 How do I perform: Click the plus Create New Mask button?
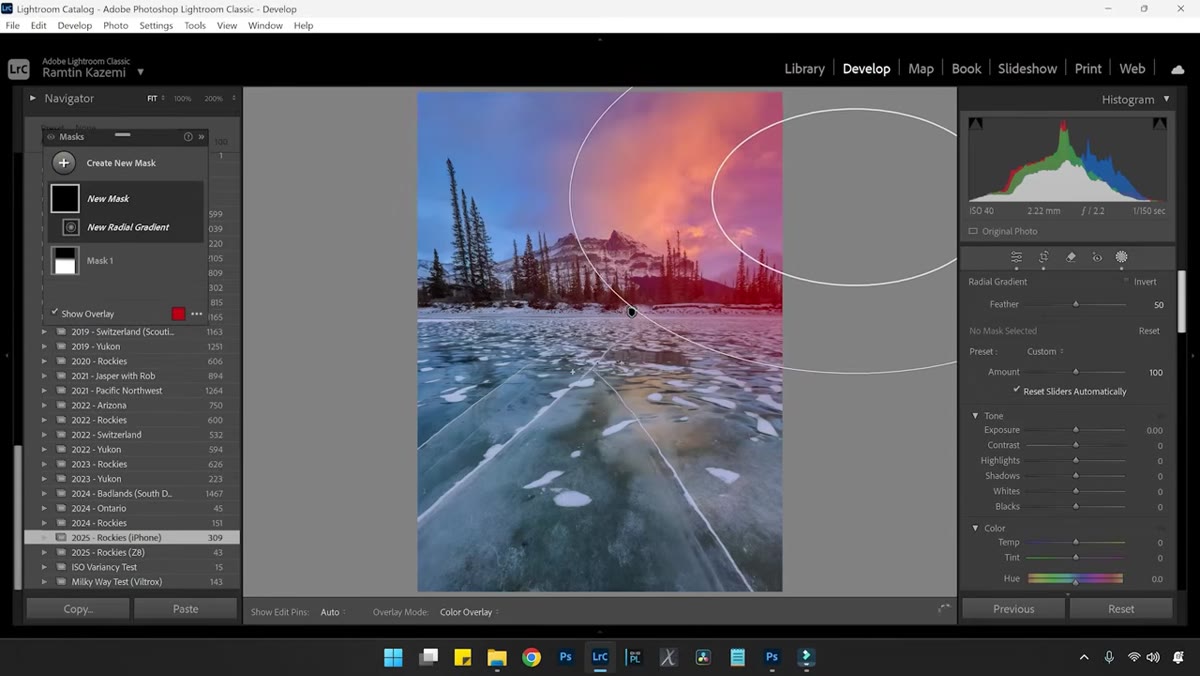tap(64, 163)
